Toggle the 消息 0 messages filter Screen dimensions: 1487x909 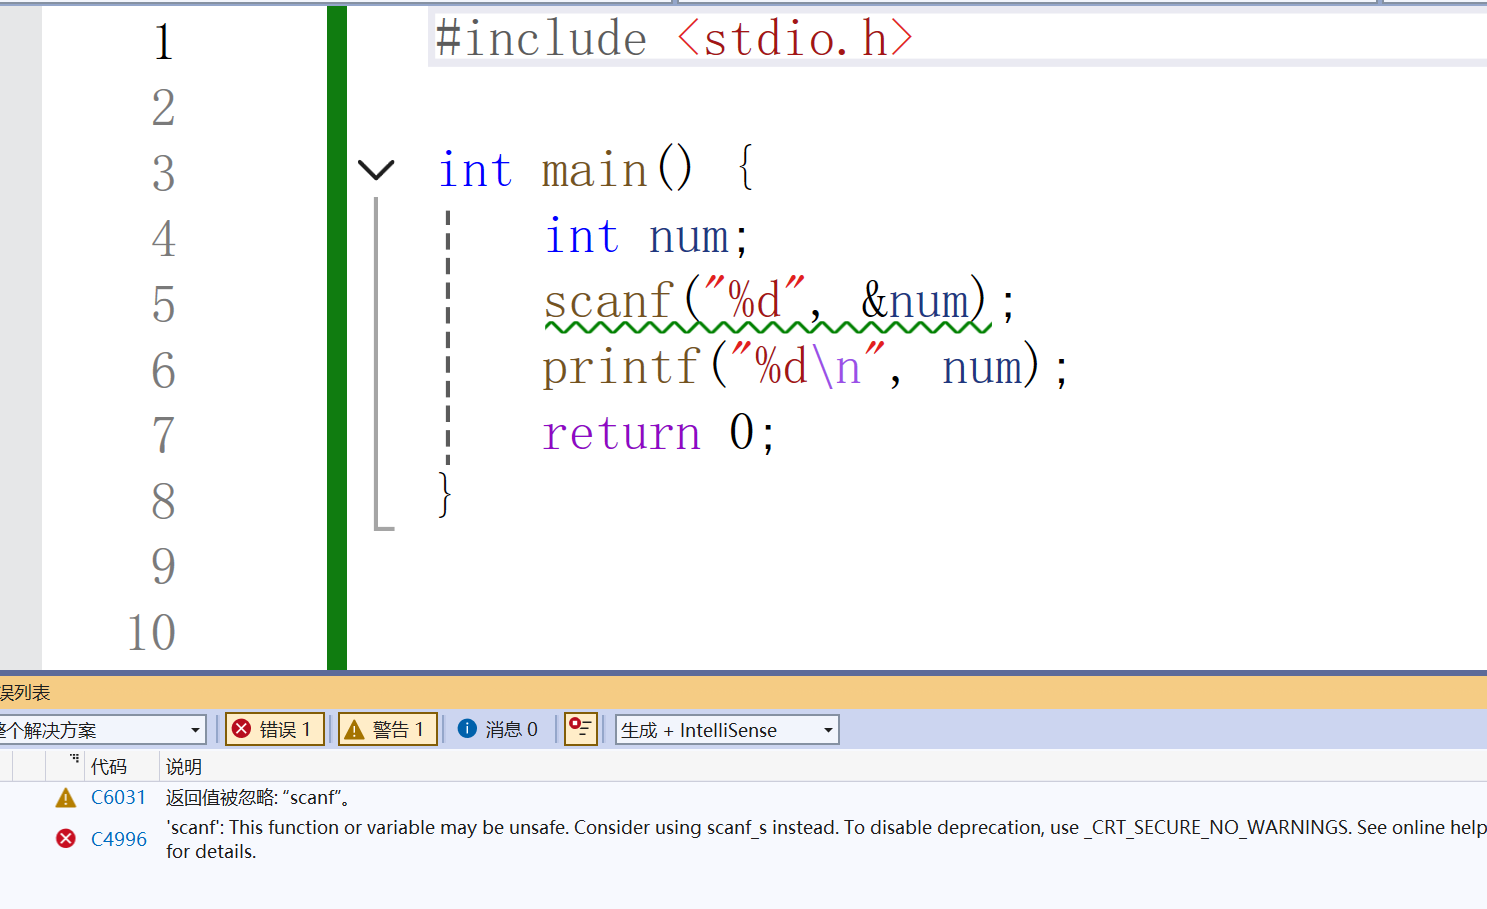click(498, 728)
